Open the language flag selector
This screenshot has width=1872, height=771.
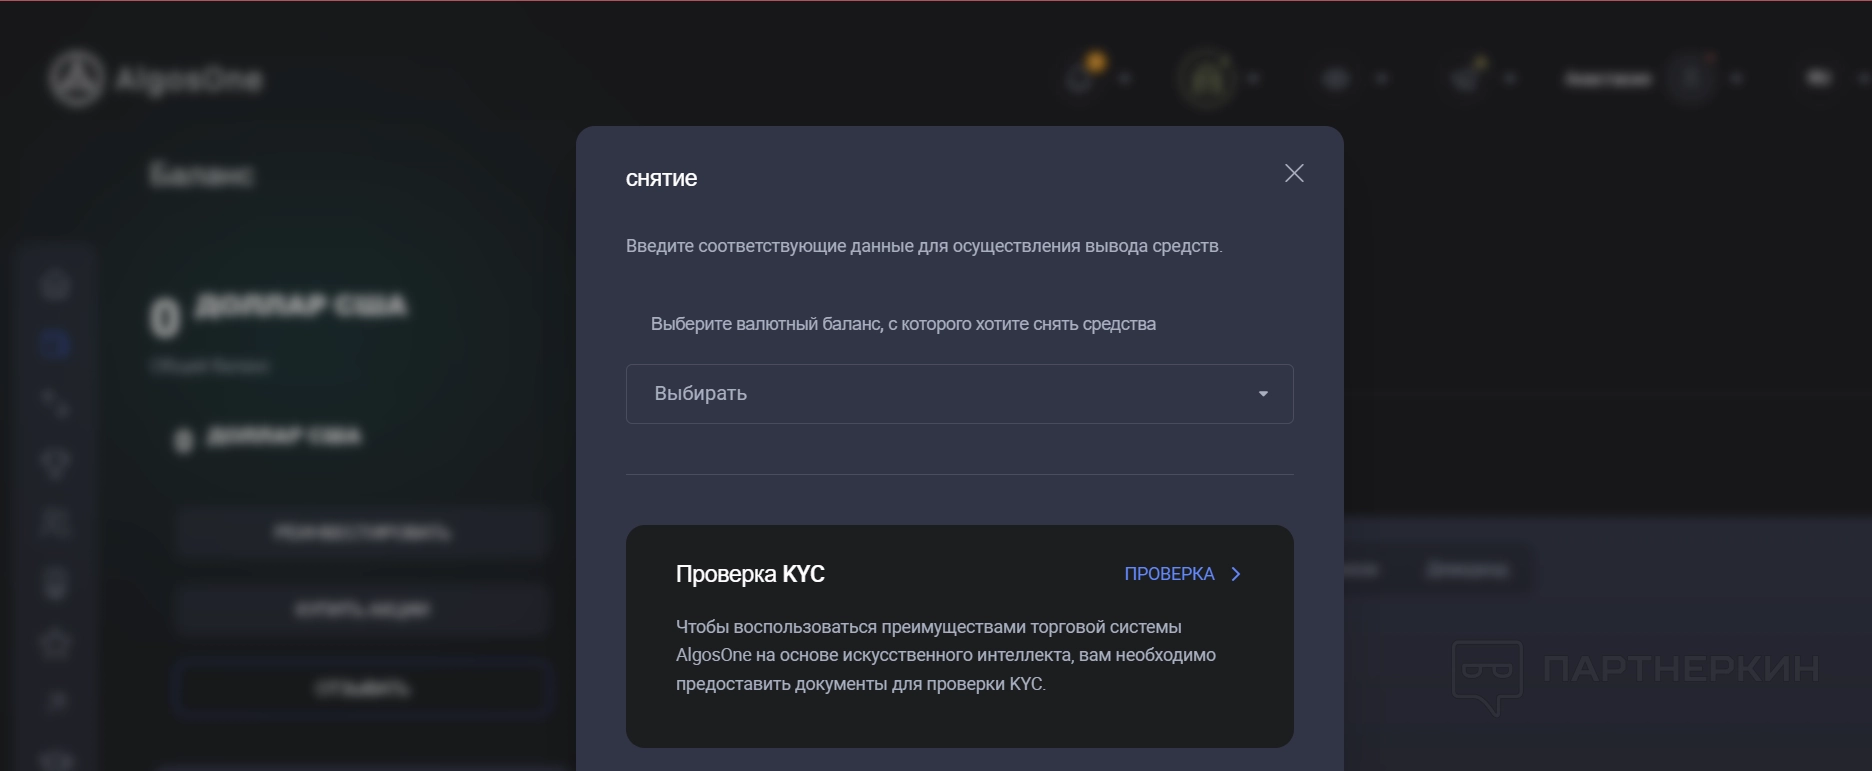pos(1819,78)
